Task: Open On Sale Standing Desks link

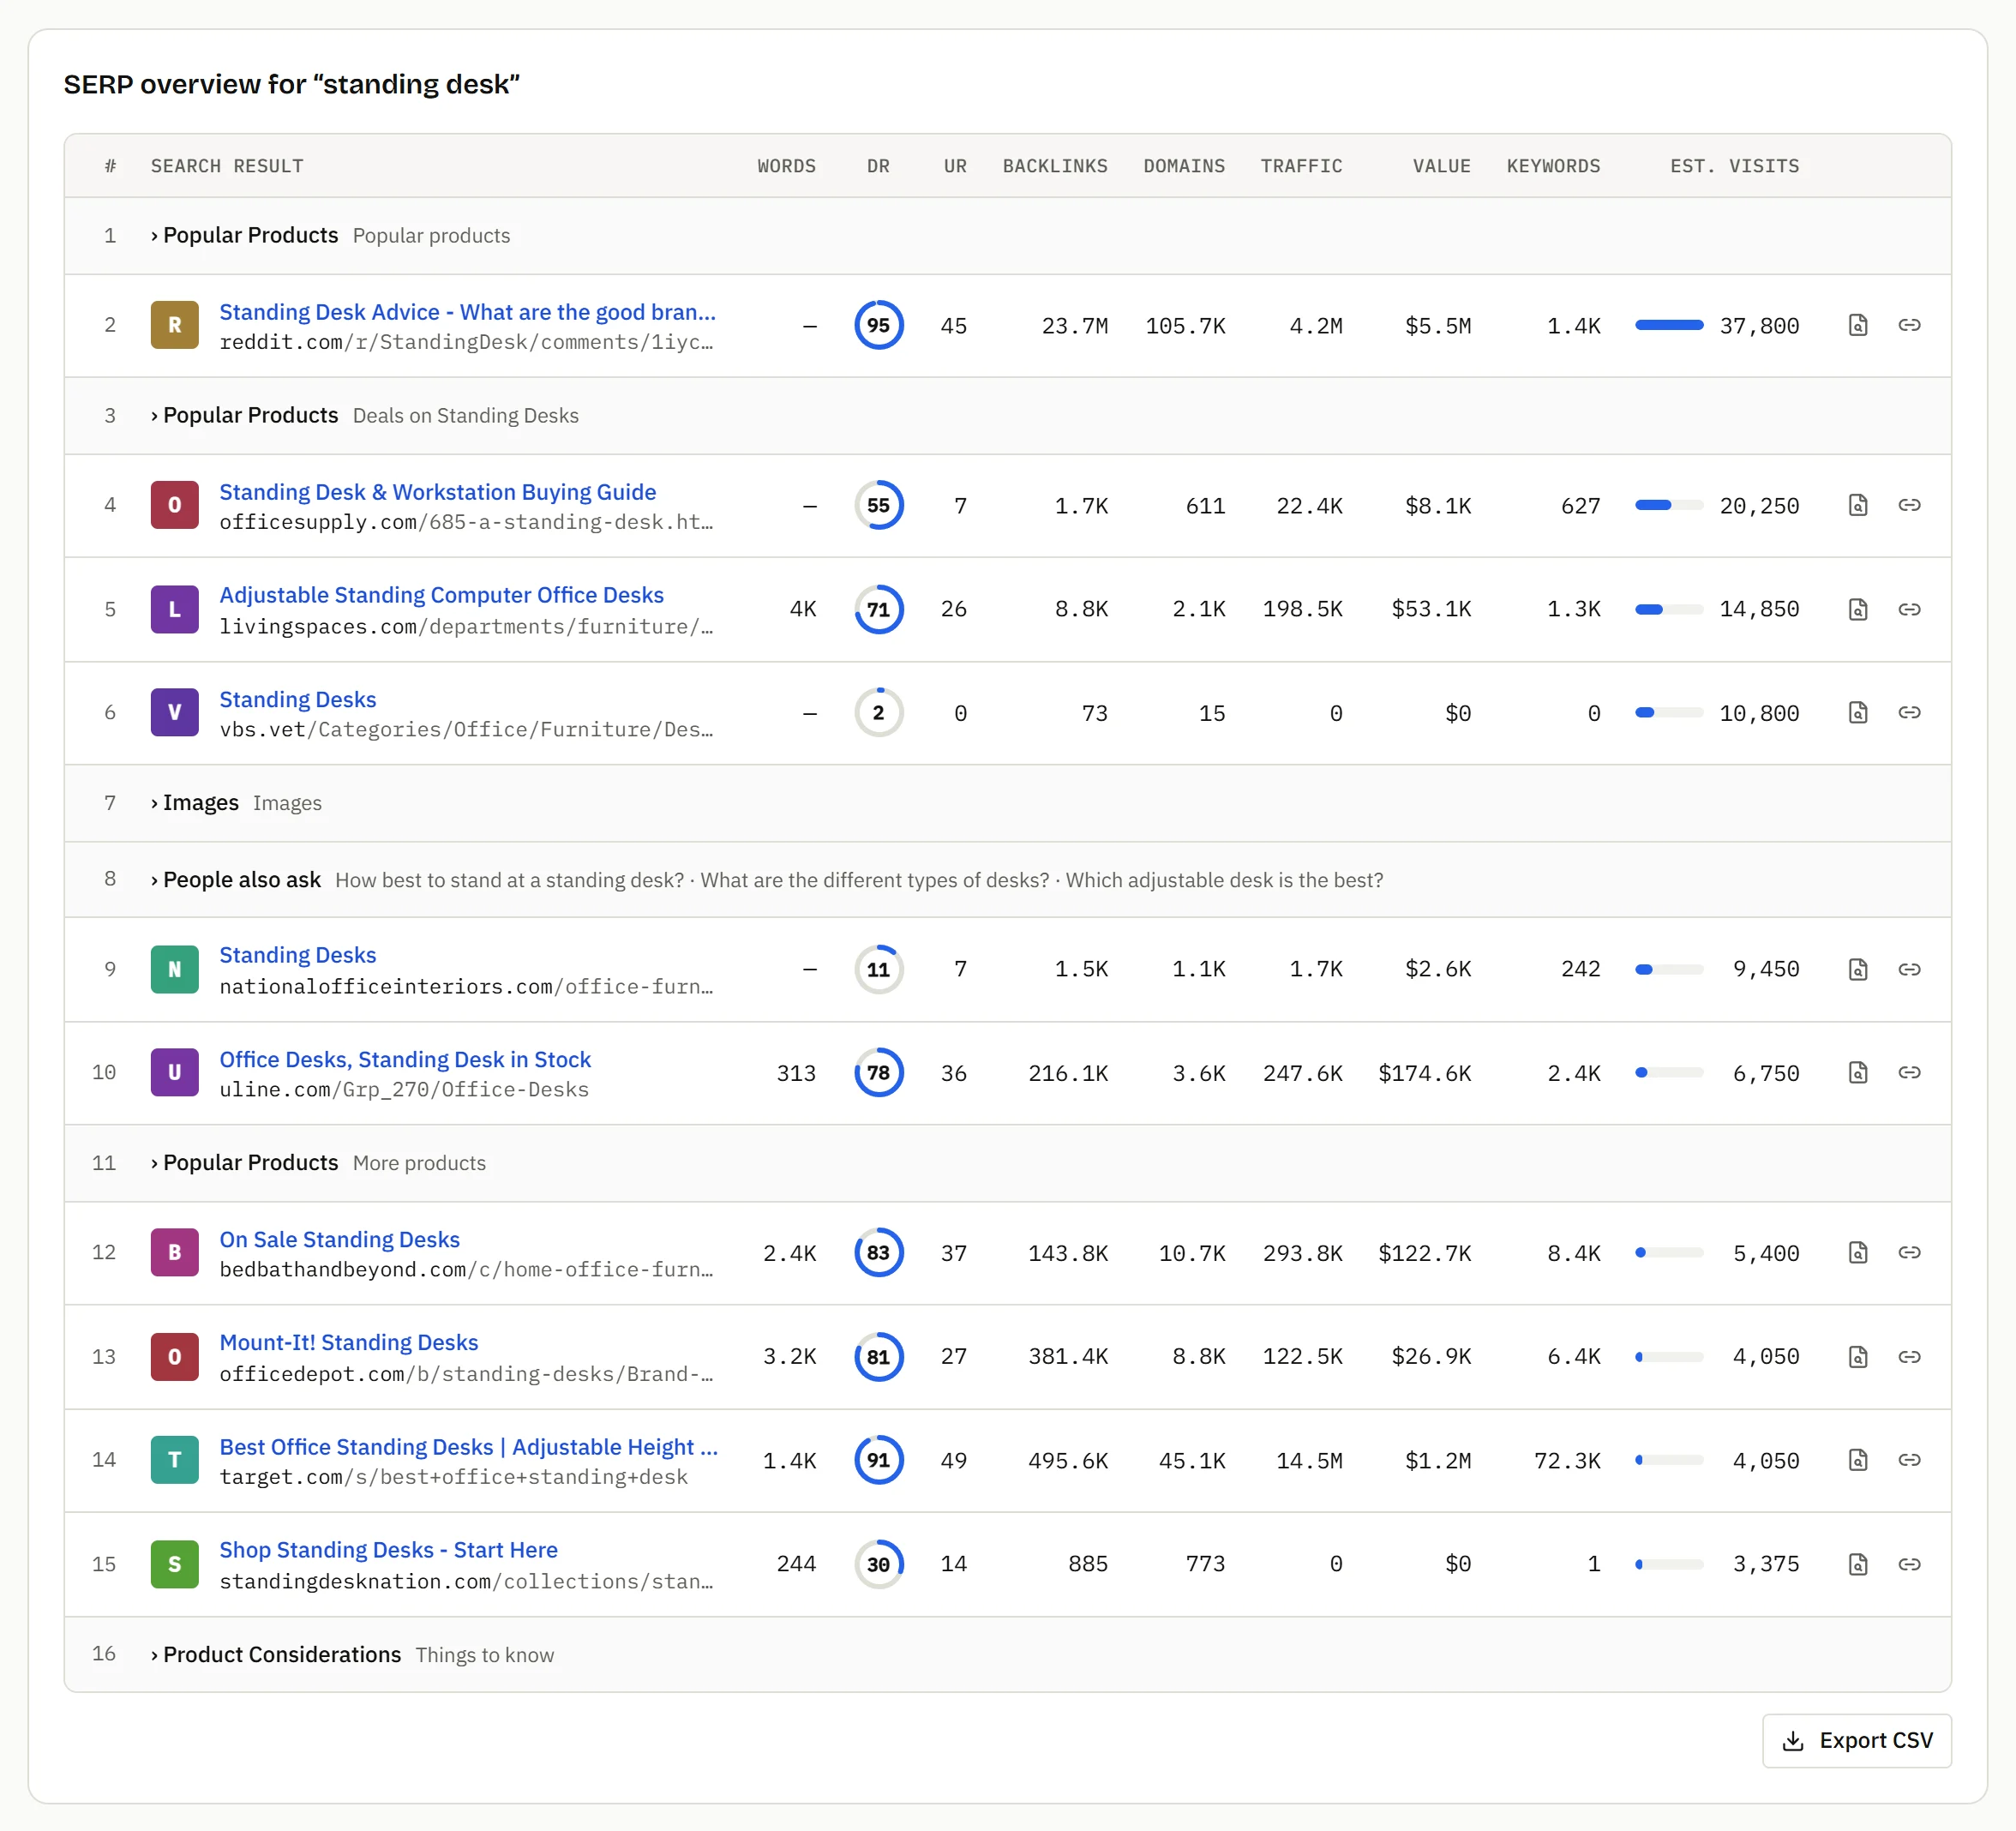Action: pos(339,1239)
